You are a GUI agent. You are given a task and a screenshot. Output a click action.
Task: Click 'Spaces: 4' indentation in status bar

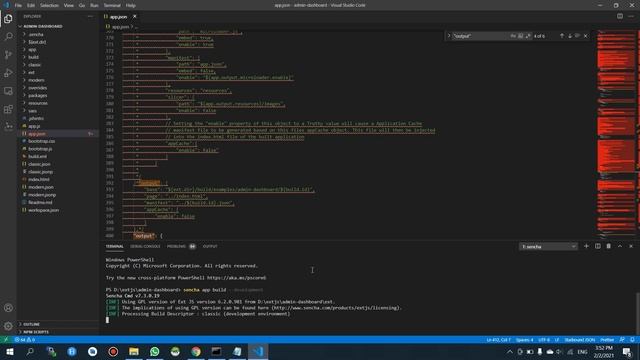pyautogui.click(x=524, y=340)
